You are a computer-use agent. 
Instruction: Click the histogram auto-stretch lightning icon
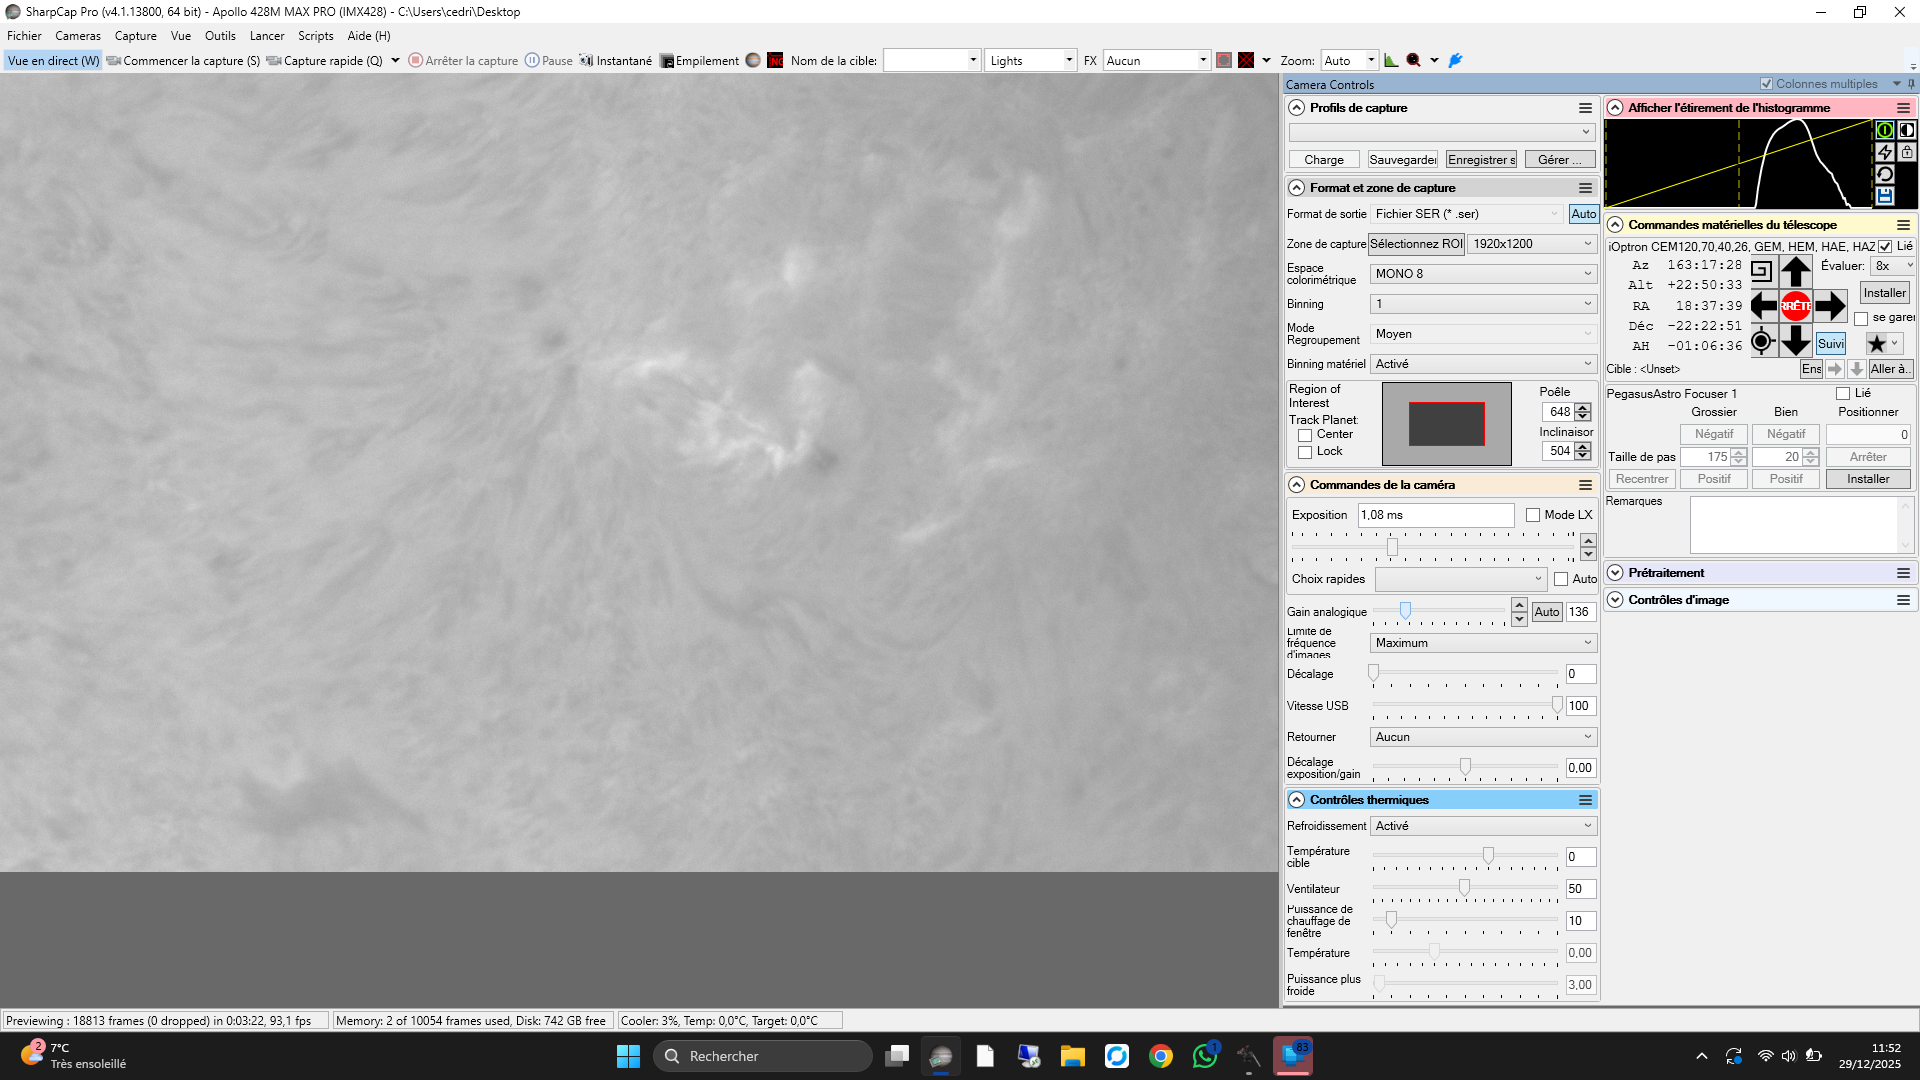pyautogui.click(x=1885, y=152)
